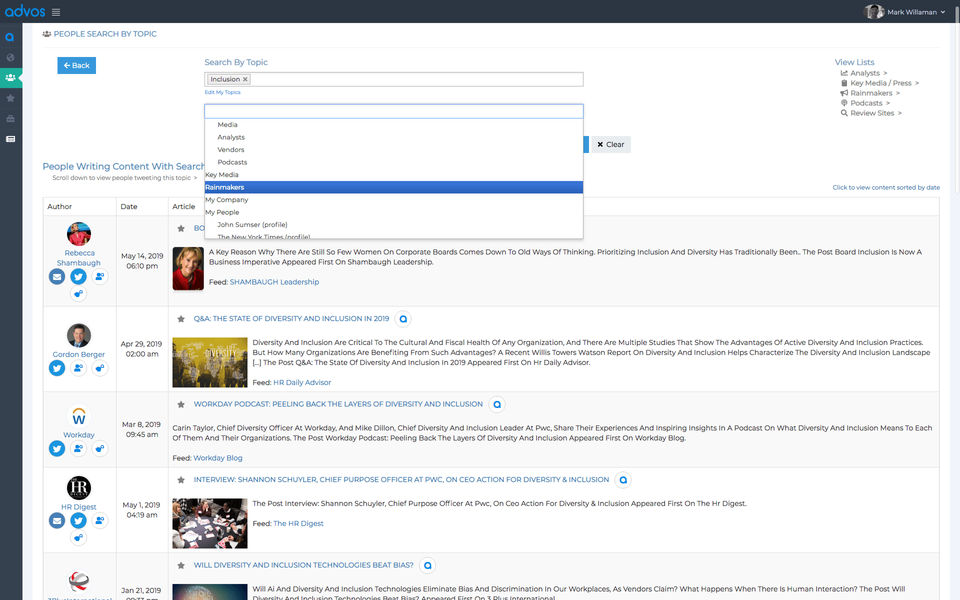Select Analysts in the dropdown list
Screen dimensions: 960x600
(394, 137)
